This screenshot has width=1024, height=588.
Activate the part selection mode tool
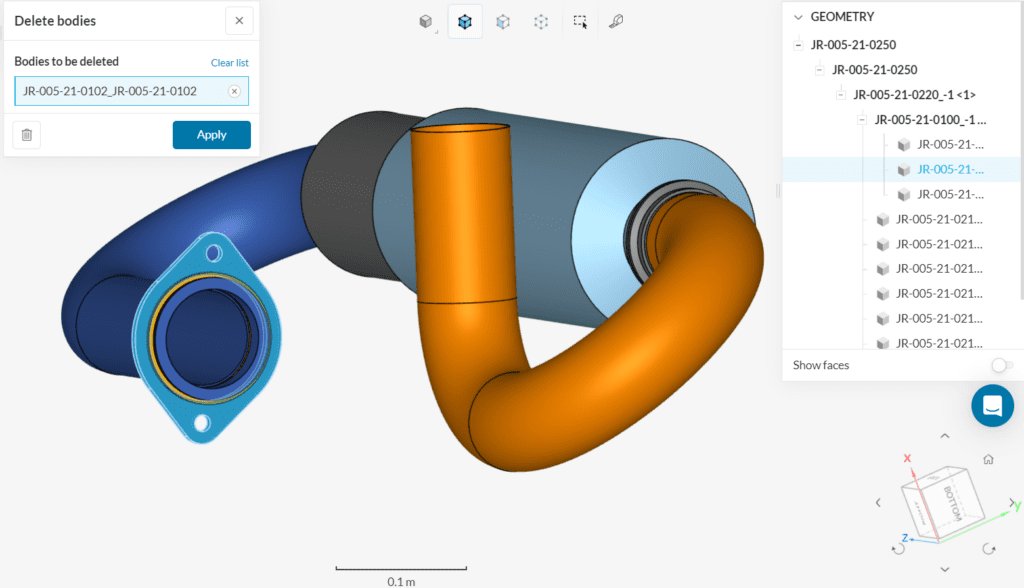[x=425, y=21]
